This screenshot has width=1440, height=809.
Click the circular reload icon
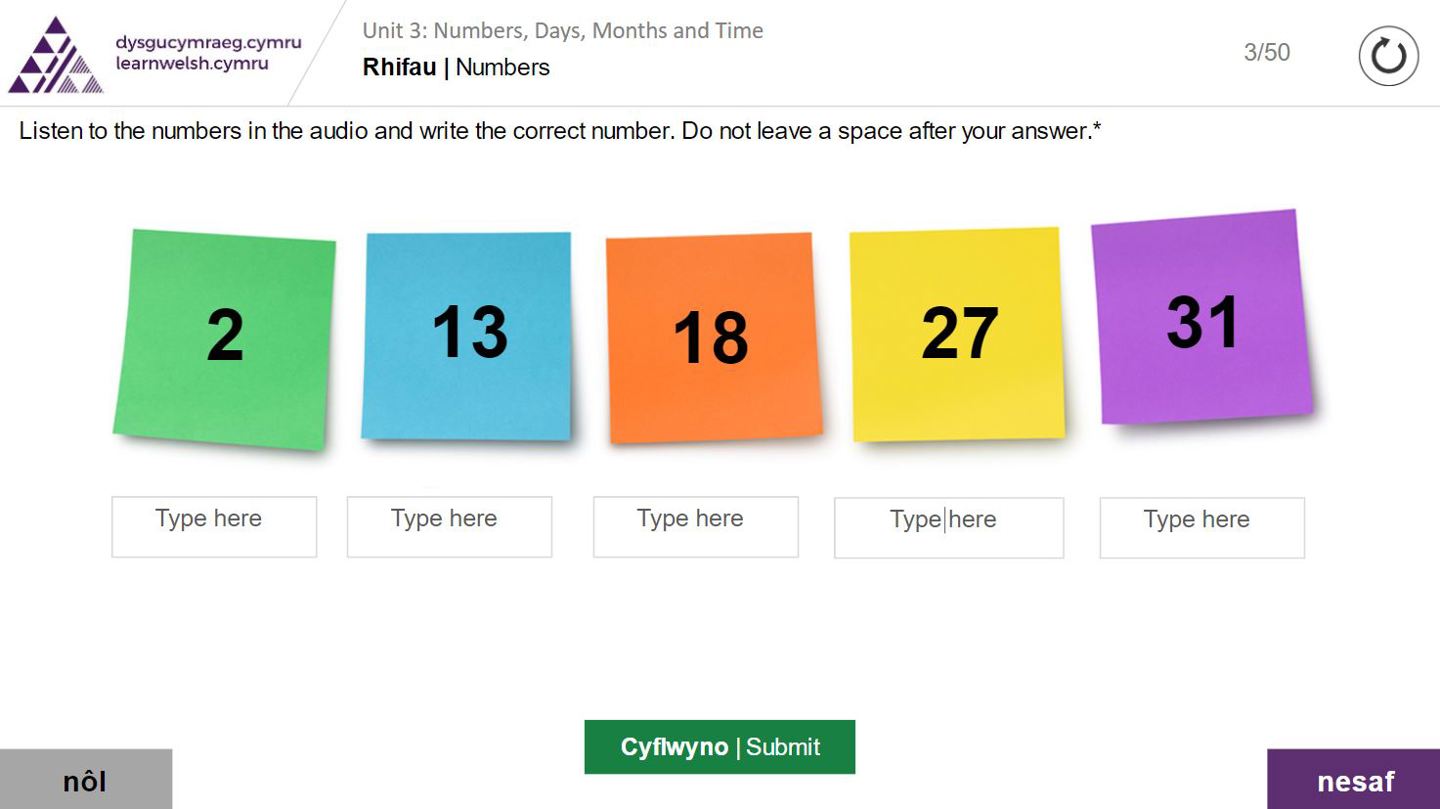click(x=1388, y=56)
